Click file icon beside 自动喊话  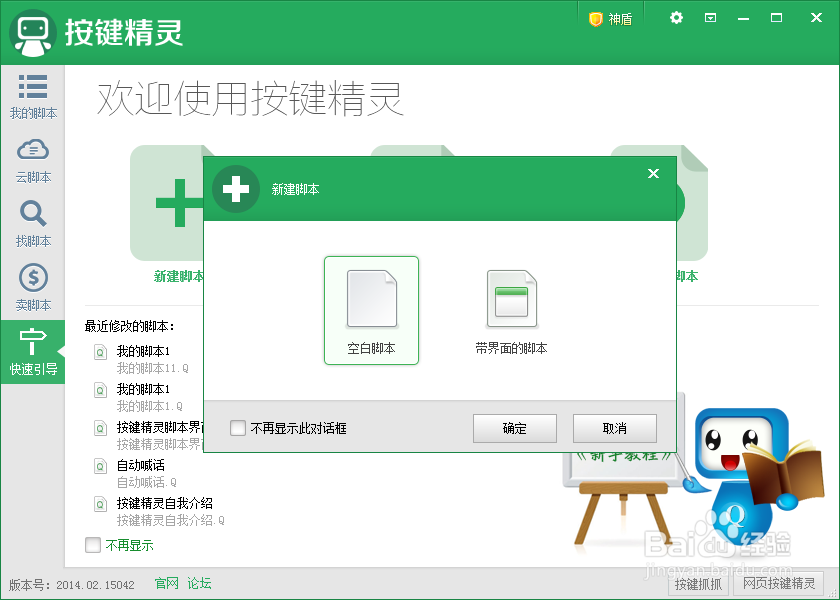click(100, 466)
